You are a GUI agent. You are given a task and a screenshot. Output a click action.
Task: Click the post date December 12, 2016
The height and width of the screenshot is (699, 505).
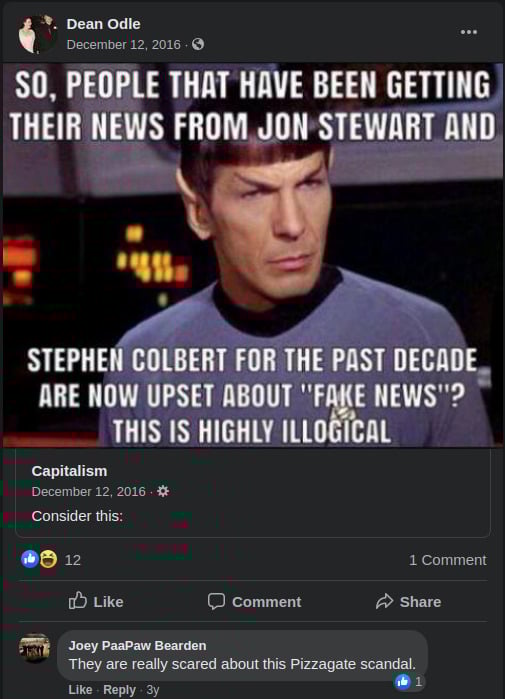click(123, 45)
